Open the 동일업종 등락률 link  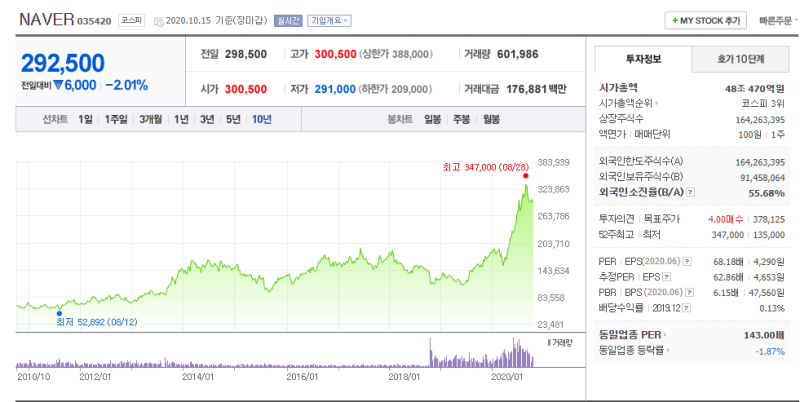632,350
